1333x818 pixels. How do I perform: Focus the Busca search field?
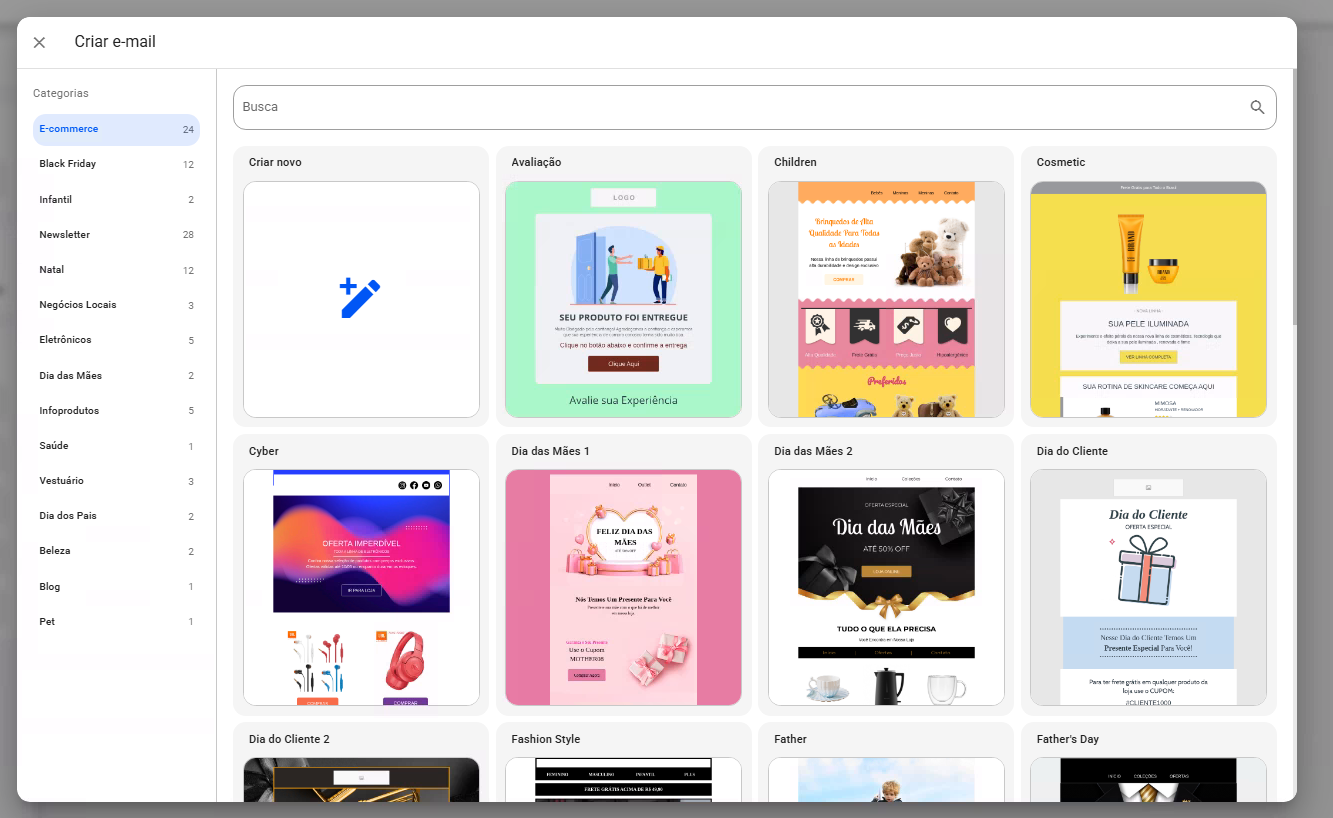[x=755, y=107]
